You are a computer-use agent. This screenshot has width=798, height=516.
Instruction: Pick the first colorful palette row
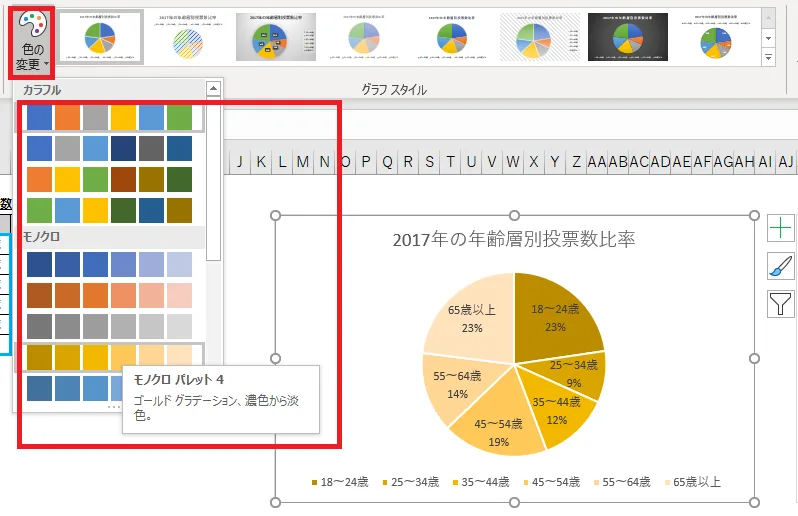[110, 117]
